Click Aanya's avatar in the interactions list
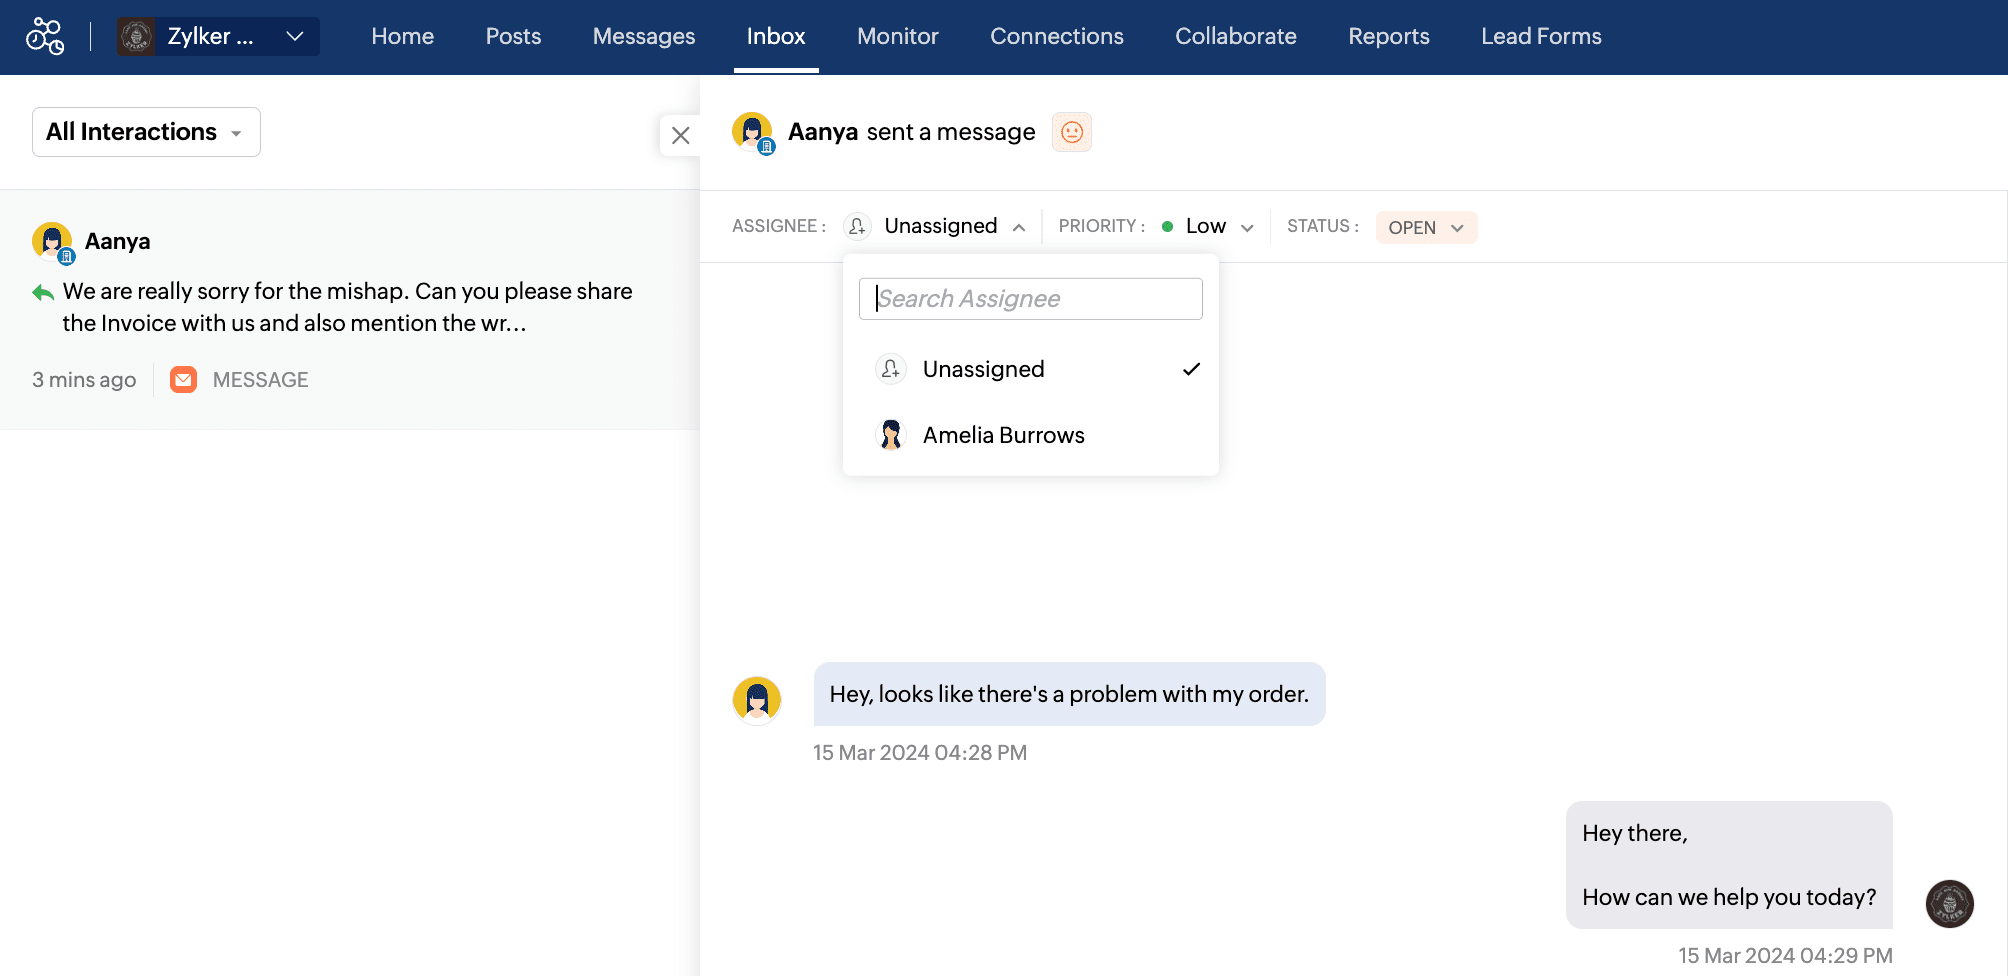2008x976 pixels. [x=53, y=242]
